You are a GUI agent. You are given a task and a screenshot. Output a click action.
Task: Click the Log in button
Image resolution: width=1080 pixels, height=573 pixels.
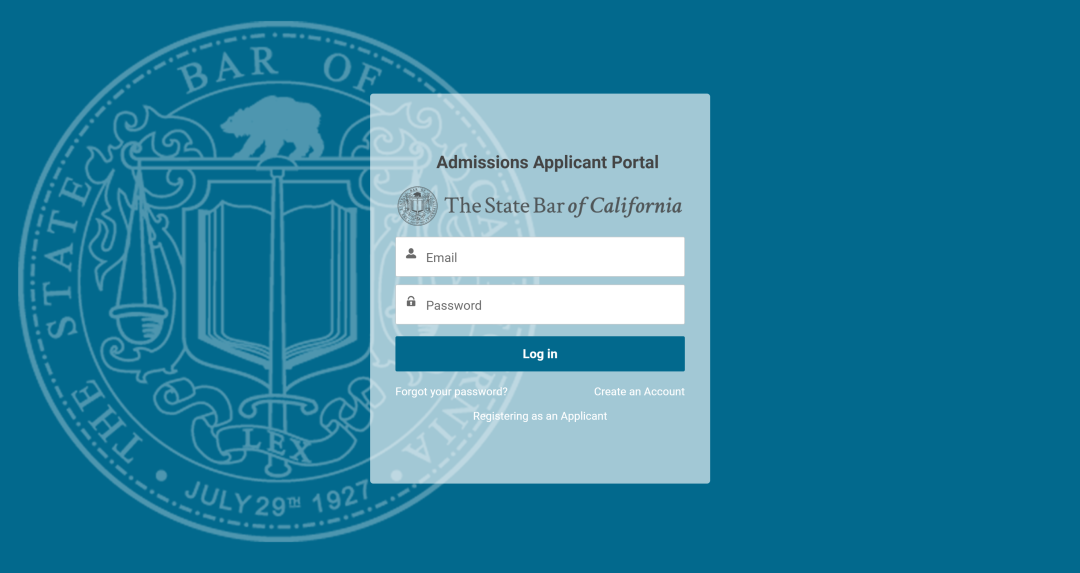pyautogui.click(x=540, y=354)
